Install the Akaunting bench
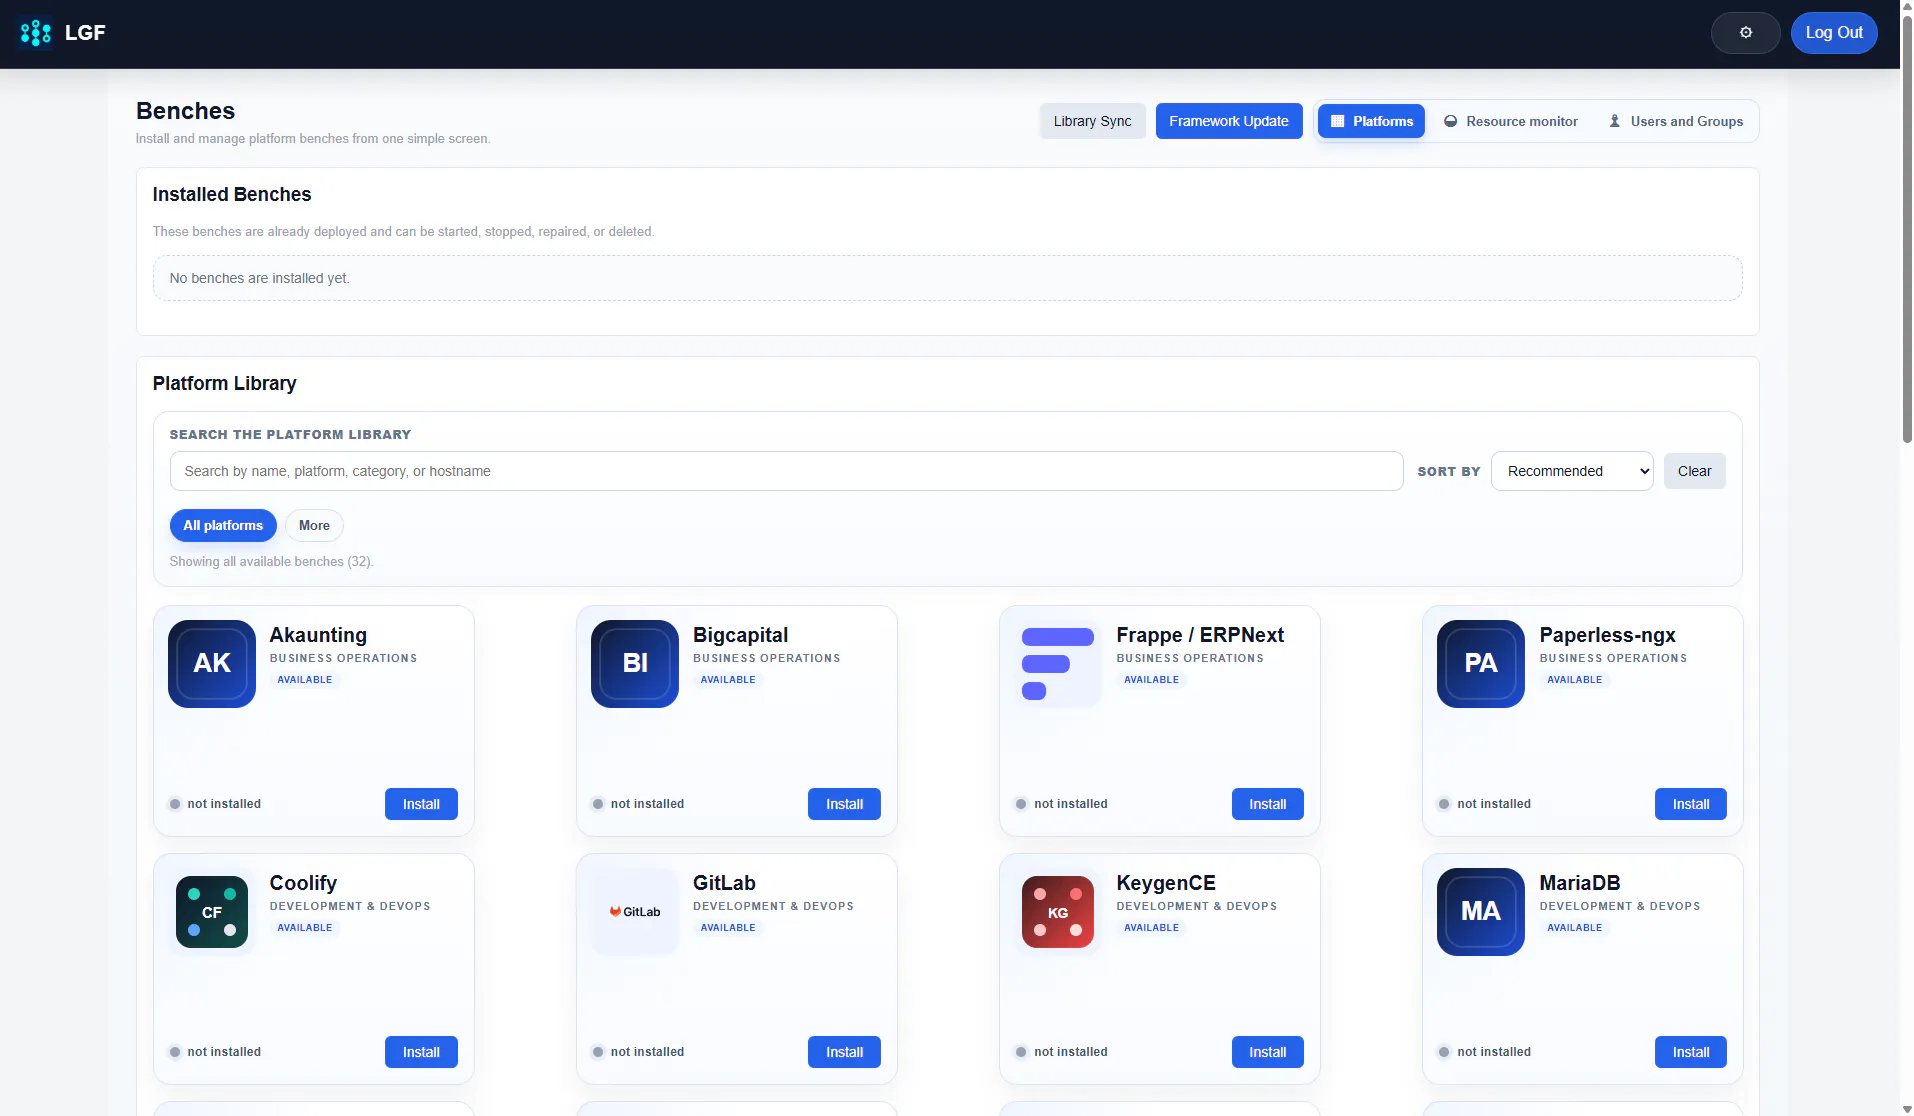This screenshot has height=1116, width=1914. (421, 804)
